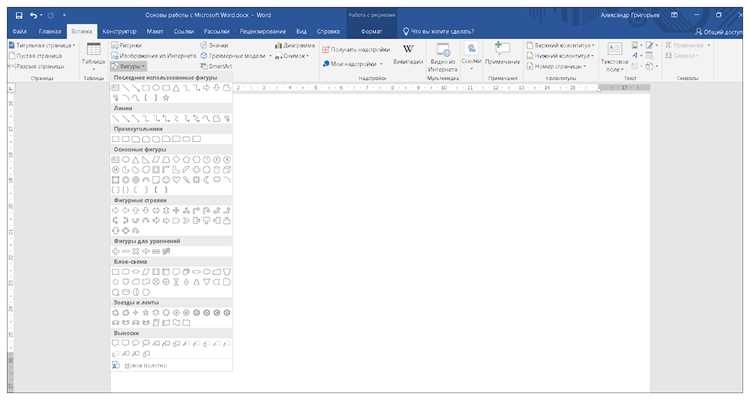Insert a SmartArt graphic

point(216,67)
